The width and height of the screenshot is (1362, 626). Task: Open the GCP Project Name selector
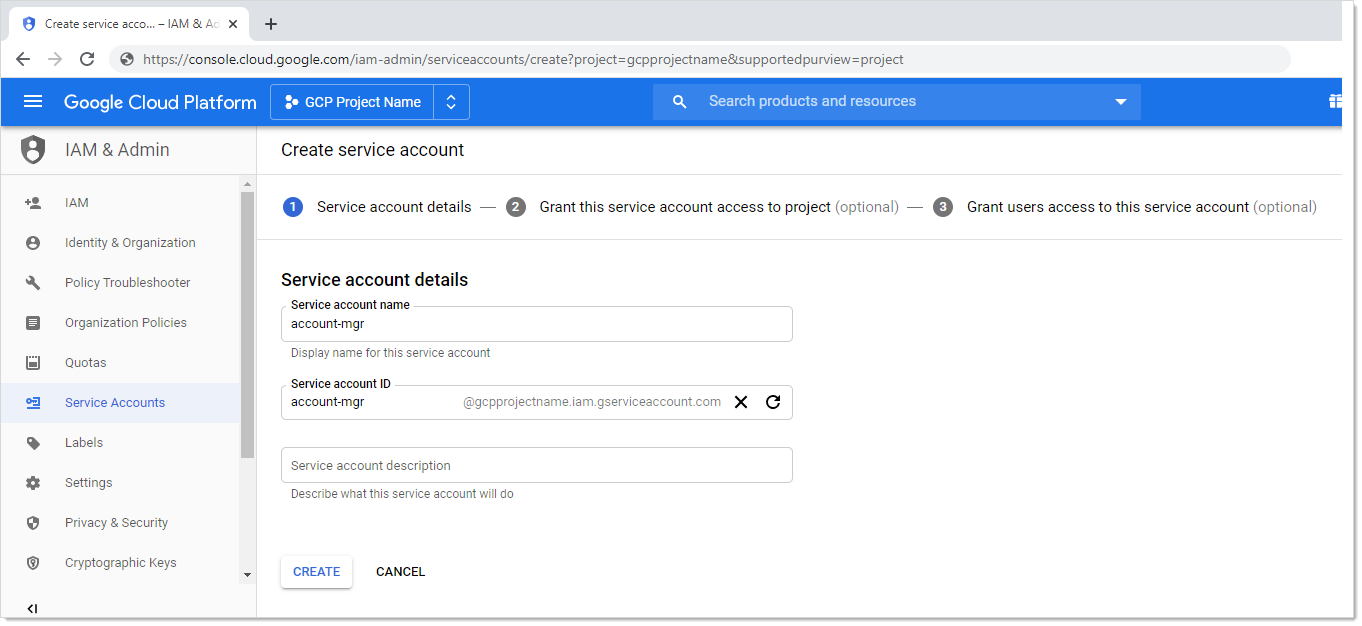pyautogui.click(x=369, y=102)
